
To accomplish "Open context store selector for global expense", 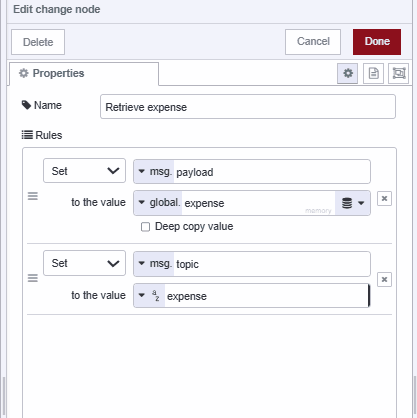I will (x=353, y=203).
